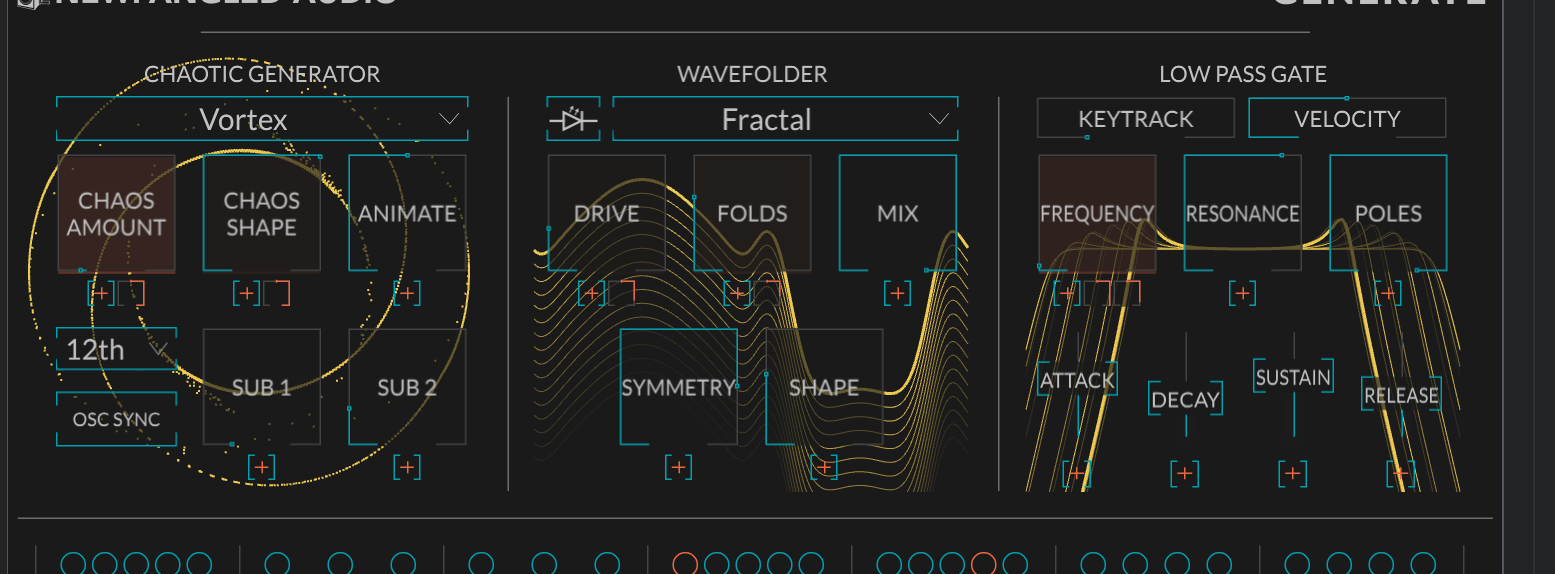This screenshot has width=1555, height=574.
Task: Click the SYMMETRY control box
Action: point(679,387)
